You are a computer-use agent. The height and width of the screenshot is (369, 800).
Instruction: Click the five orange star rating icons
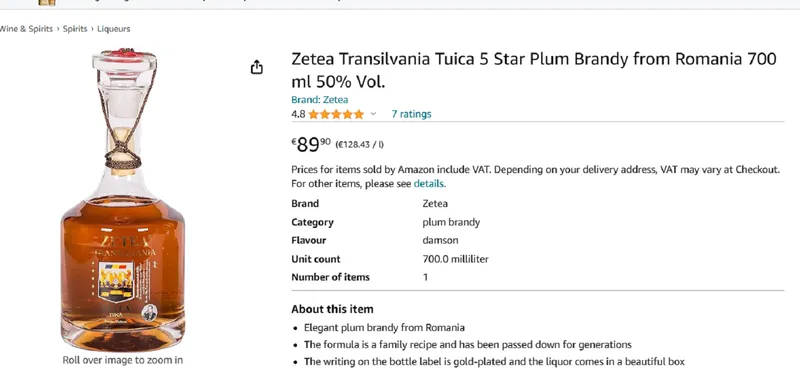[336, 114]
